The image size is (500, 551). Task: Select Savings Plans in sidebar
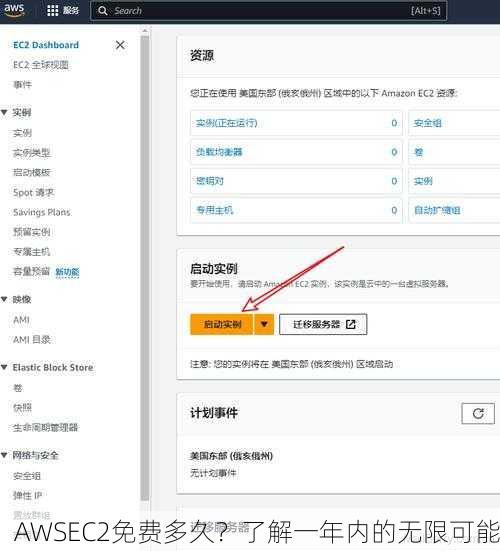pyautogui.click(x=42, y=212)
